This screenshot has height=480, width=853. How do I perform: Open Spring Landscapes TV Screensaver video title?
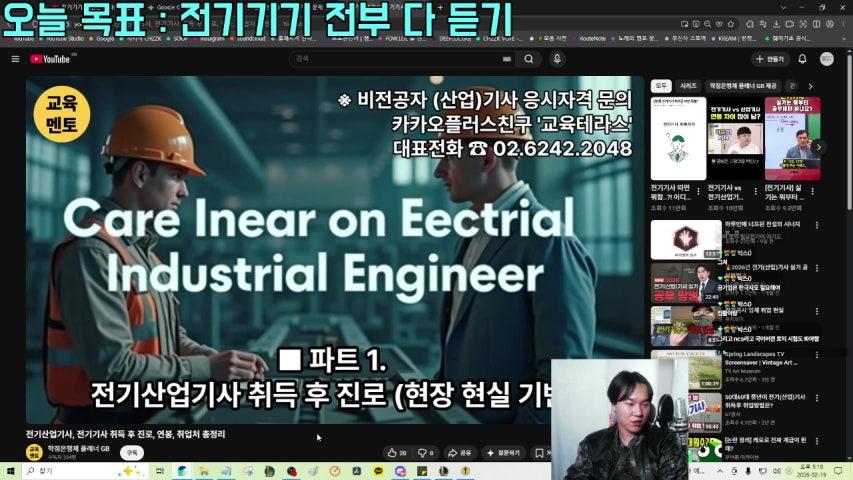click(762, 358)
